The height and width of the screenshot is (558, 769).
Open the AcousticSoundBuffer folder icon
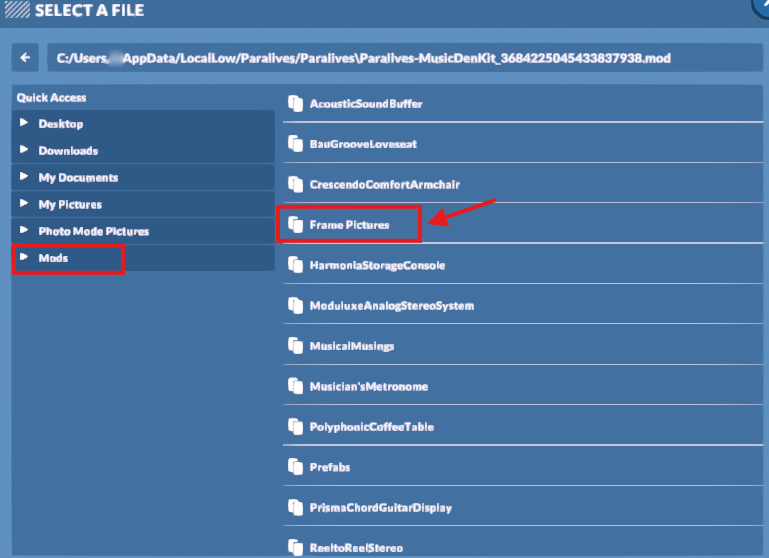pyautogui.click(x=295, y=103)
